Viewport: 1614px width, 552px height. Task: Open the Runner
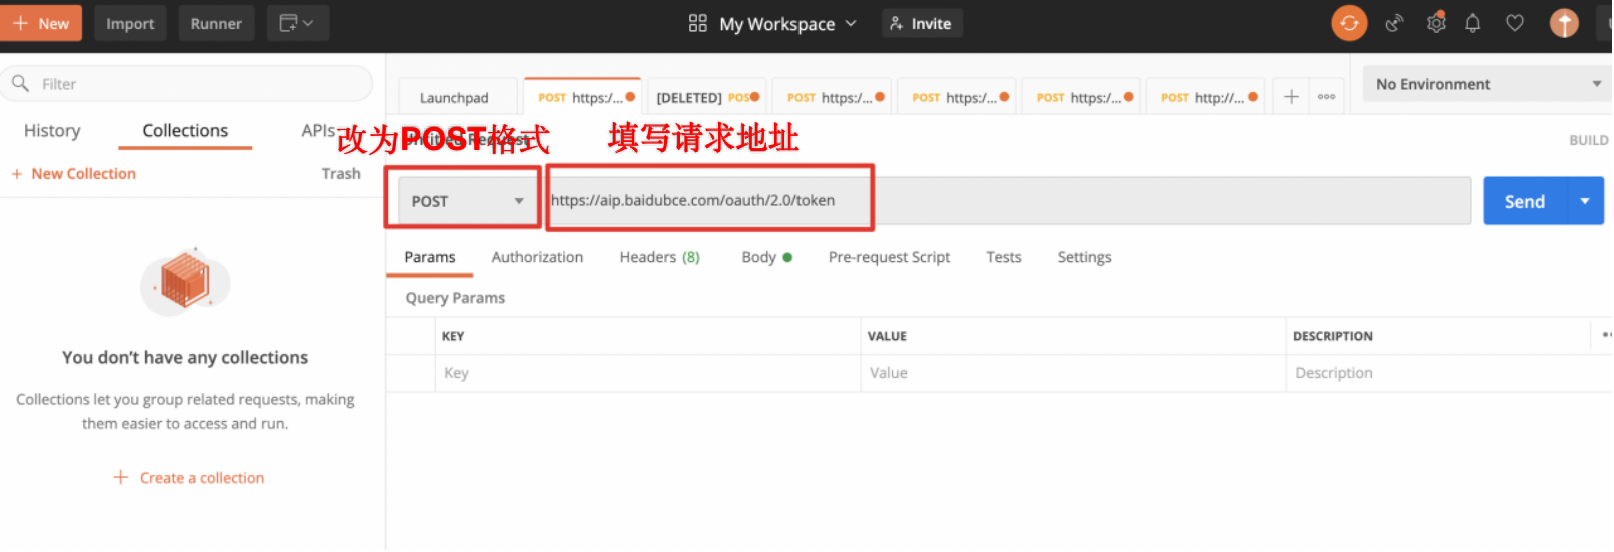click(x=216, y=23)
